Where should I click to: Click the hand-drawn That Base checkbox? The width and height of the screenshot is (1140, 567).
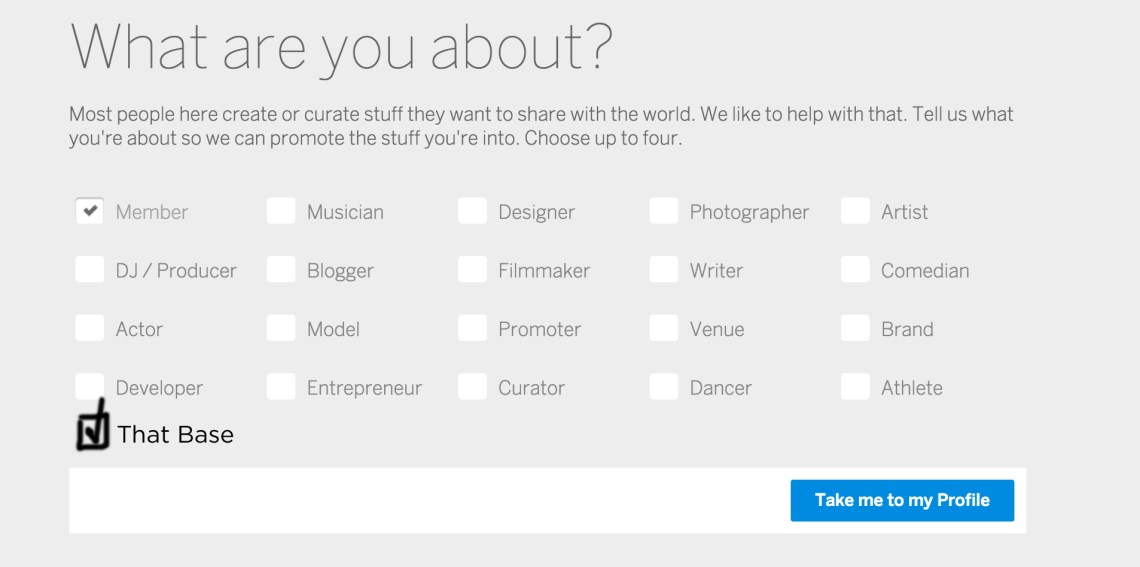(x=93, y=430)
